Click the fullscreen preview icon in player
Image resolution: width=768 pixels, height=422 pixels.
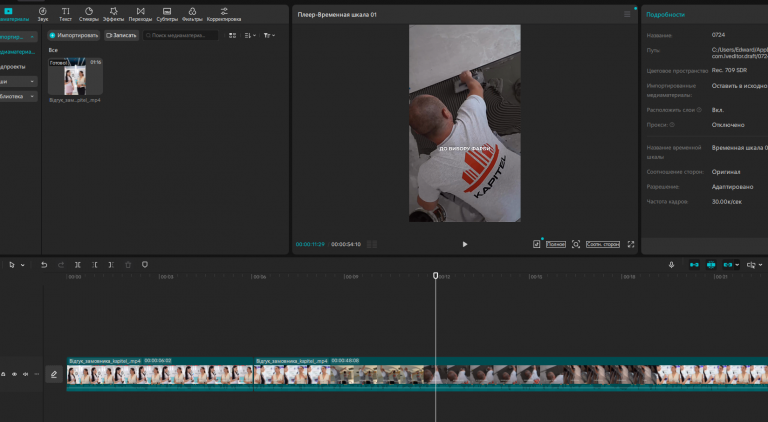pos(631,244)
